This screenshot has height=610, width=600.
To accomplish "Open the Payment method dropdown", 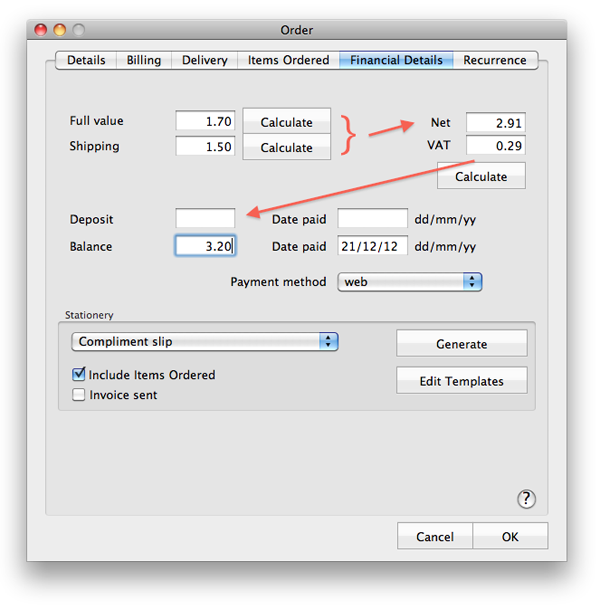I will point(410,282).
